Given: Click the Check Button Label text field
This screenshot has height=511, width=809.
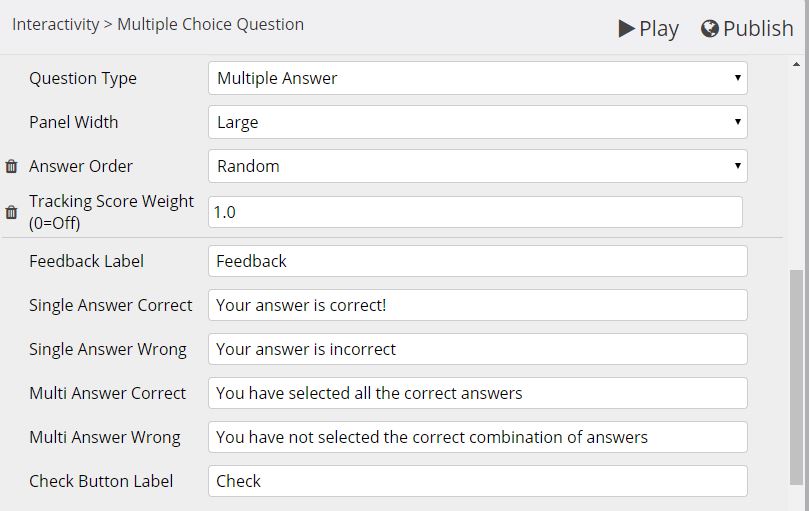Looking at the screenshot, I should point(478,481).
